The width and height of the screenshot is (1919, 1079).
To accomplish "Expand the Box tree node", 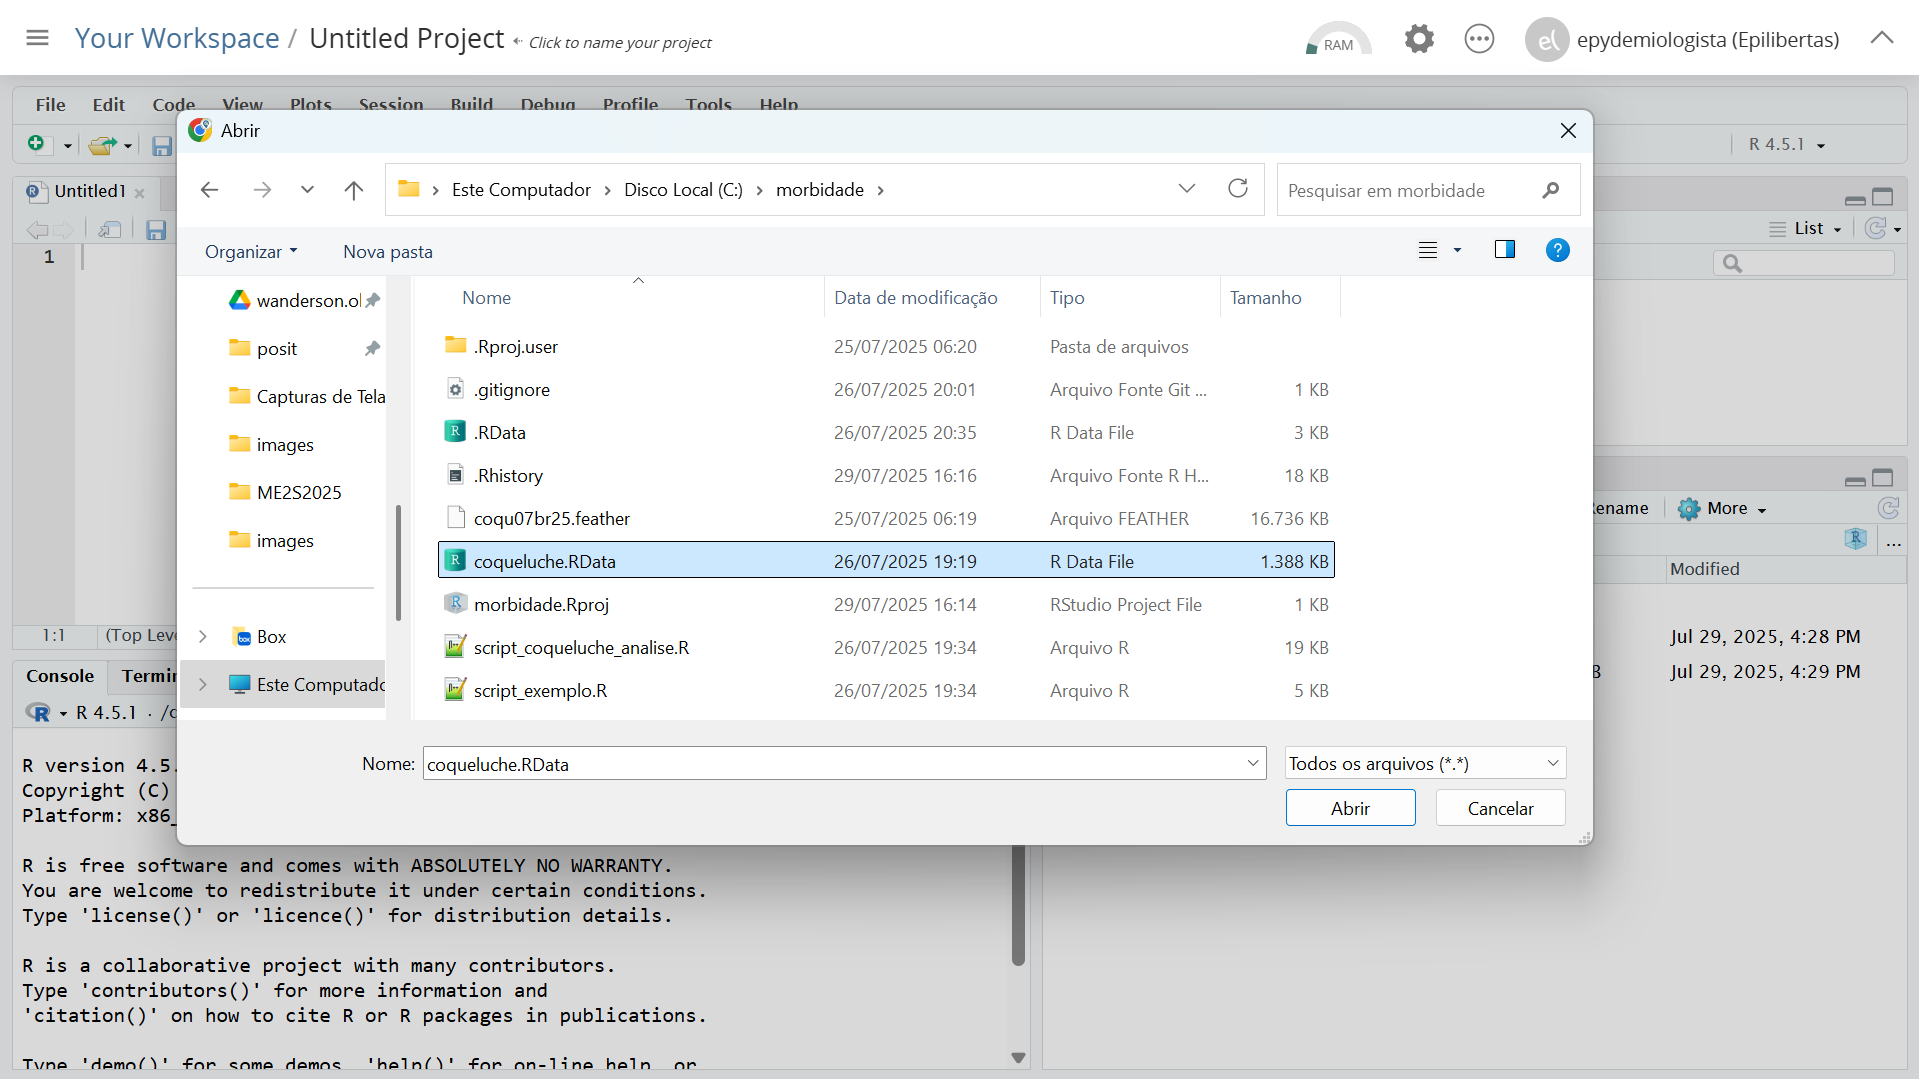I will pyautogui.click(x=203, y=636).
